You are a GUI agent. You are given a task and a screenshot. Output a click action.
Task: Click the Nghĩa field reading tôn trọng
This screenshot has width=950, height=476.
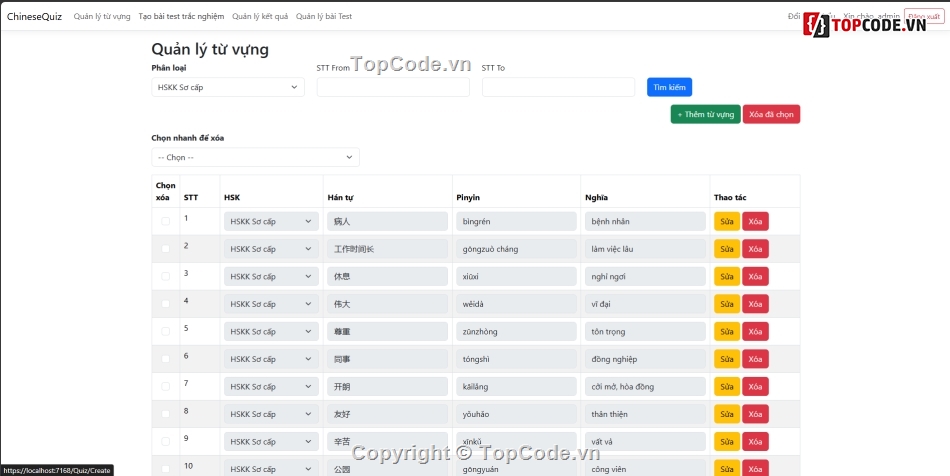coord(645,332)
